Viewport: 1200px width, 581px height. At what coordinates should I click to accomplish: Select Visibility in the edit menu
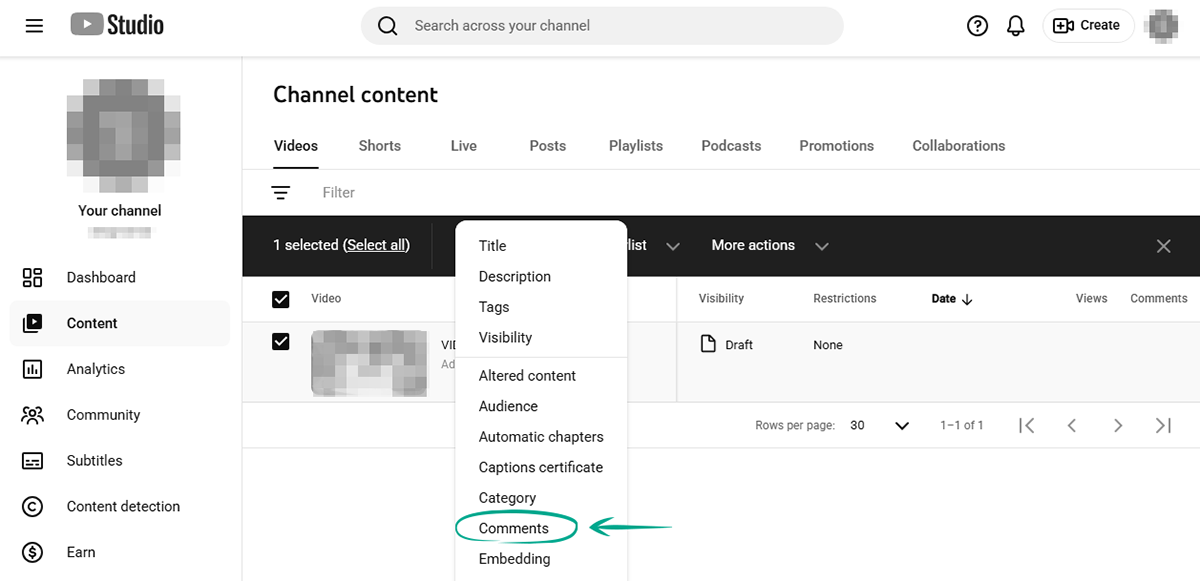point(505,338)
